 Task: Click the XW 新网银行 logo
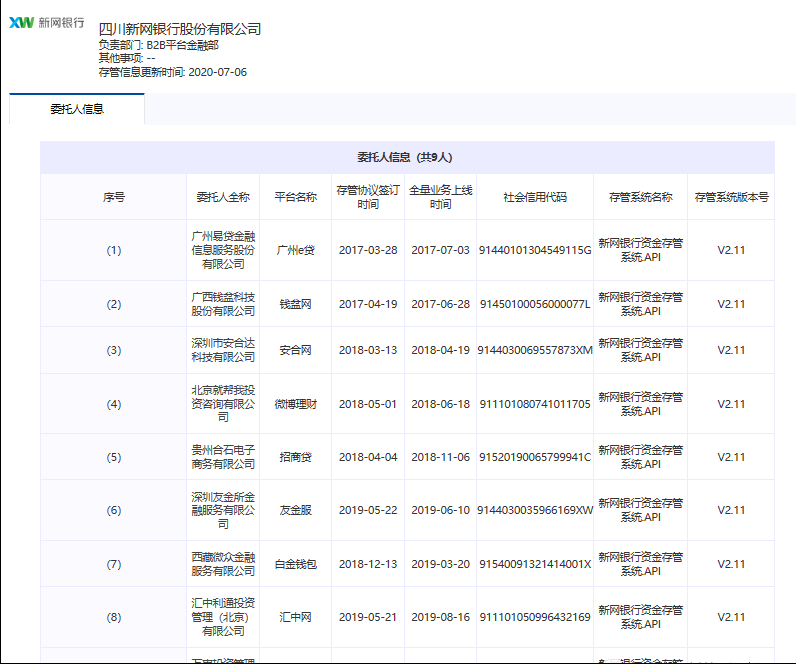pos(47,22)
